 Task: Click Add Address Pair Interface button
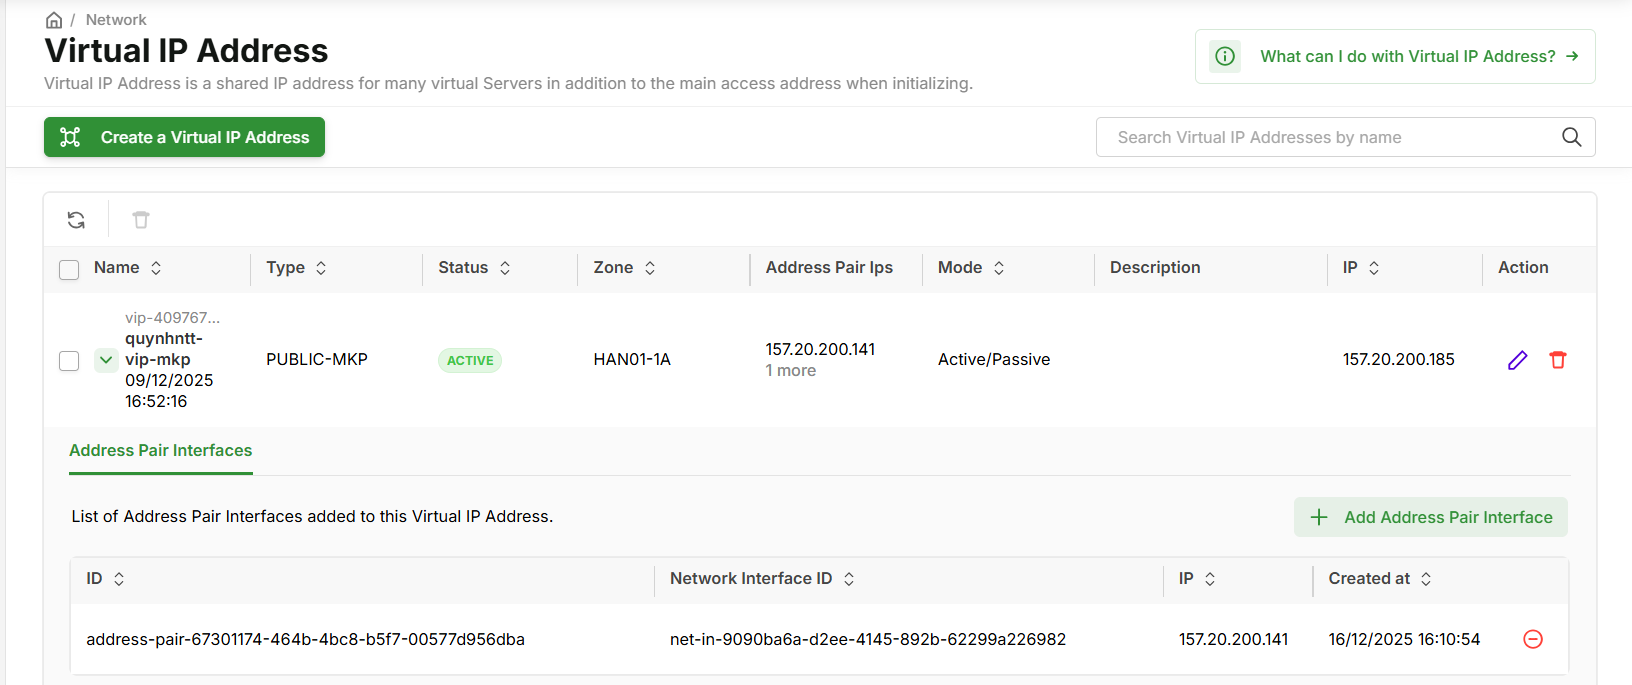point(1430,517)
